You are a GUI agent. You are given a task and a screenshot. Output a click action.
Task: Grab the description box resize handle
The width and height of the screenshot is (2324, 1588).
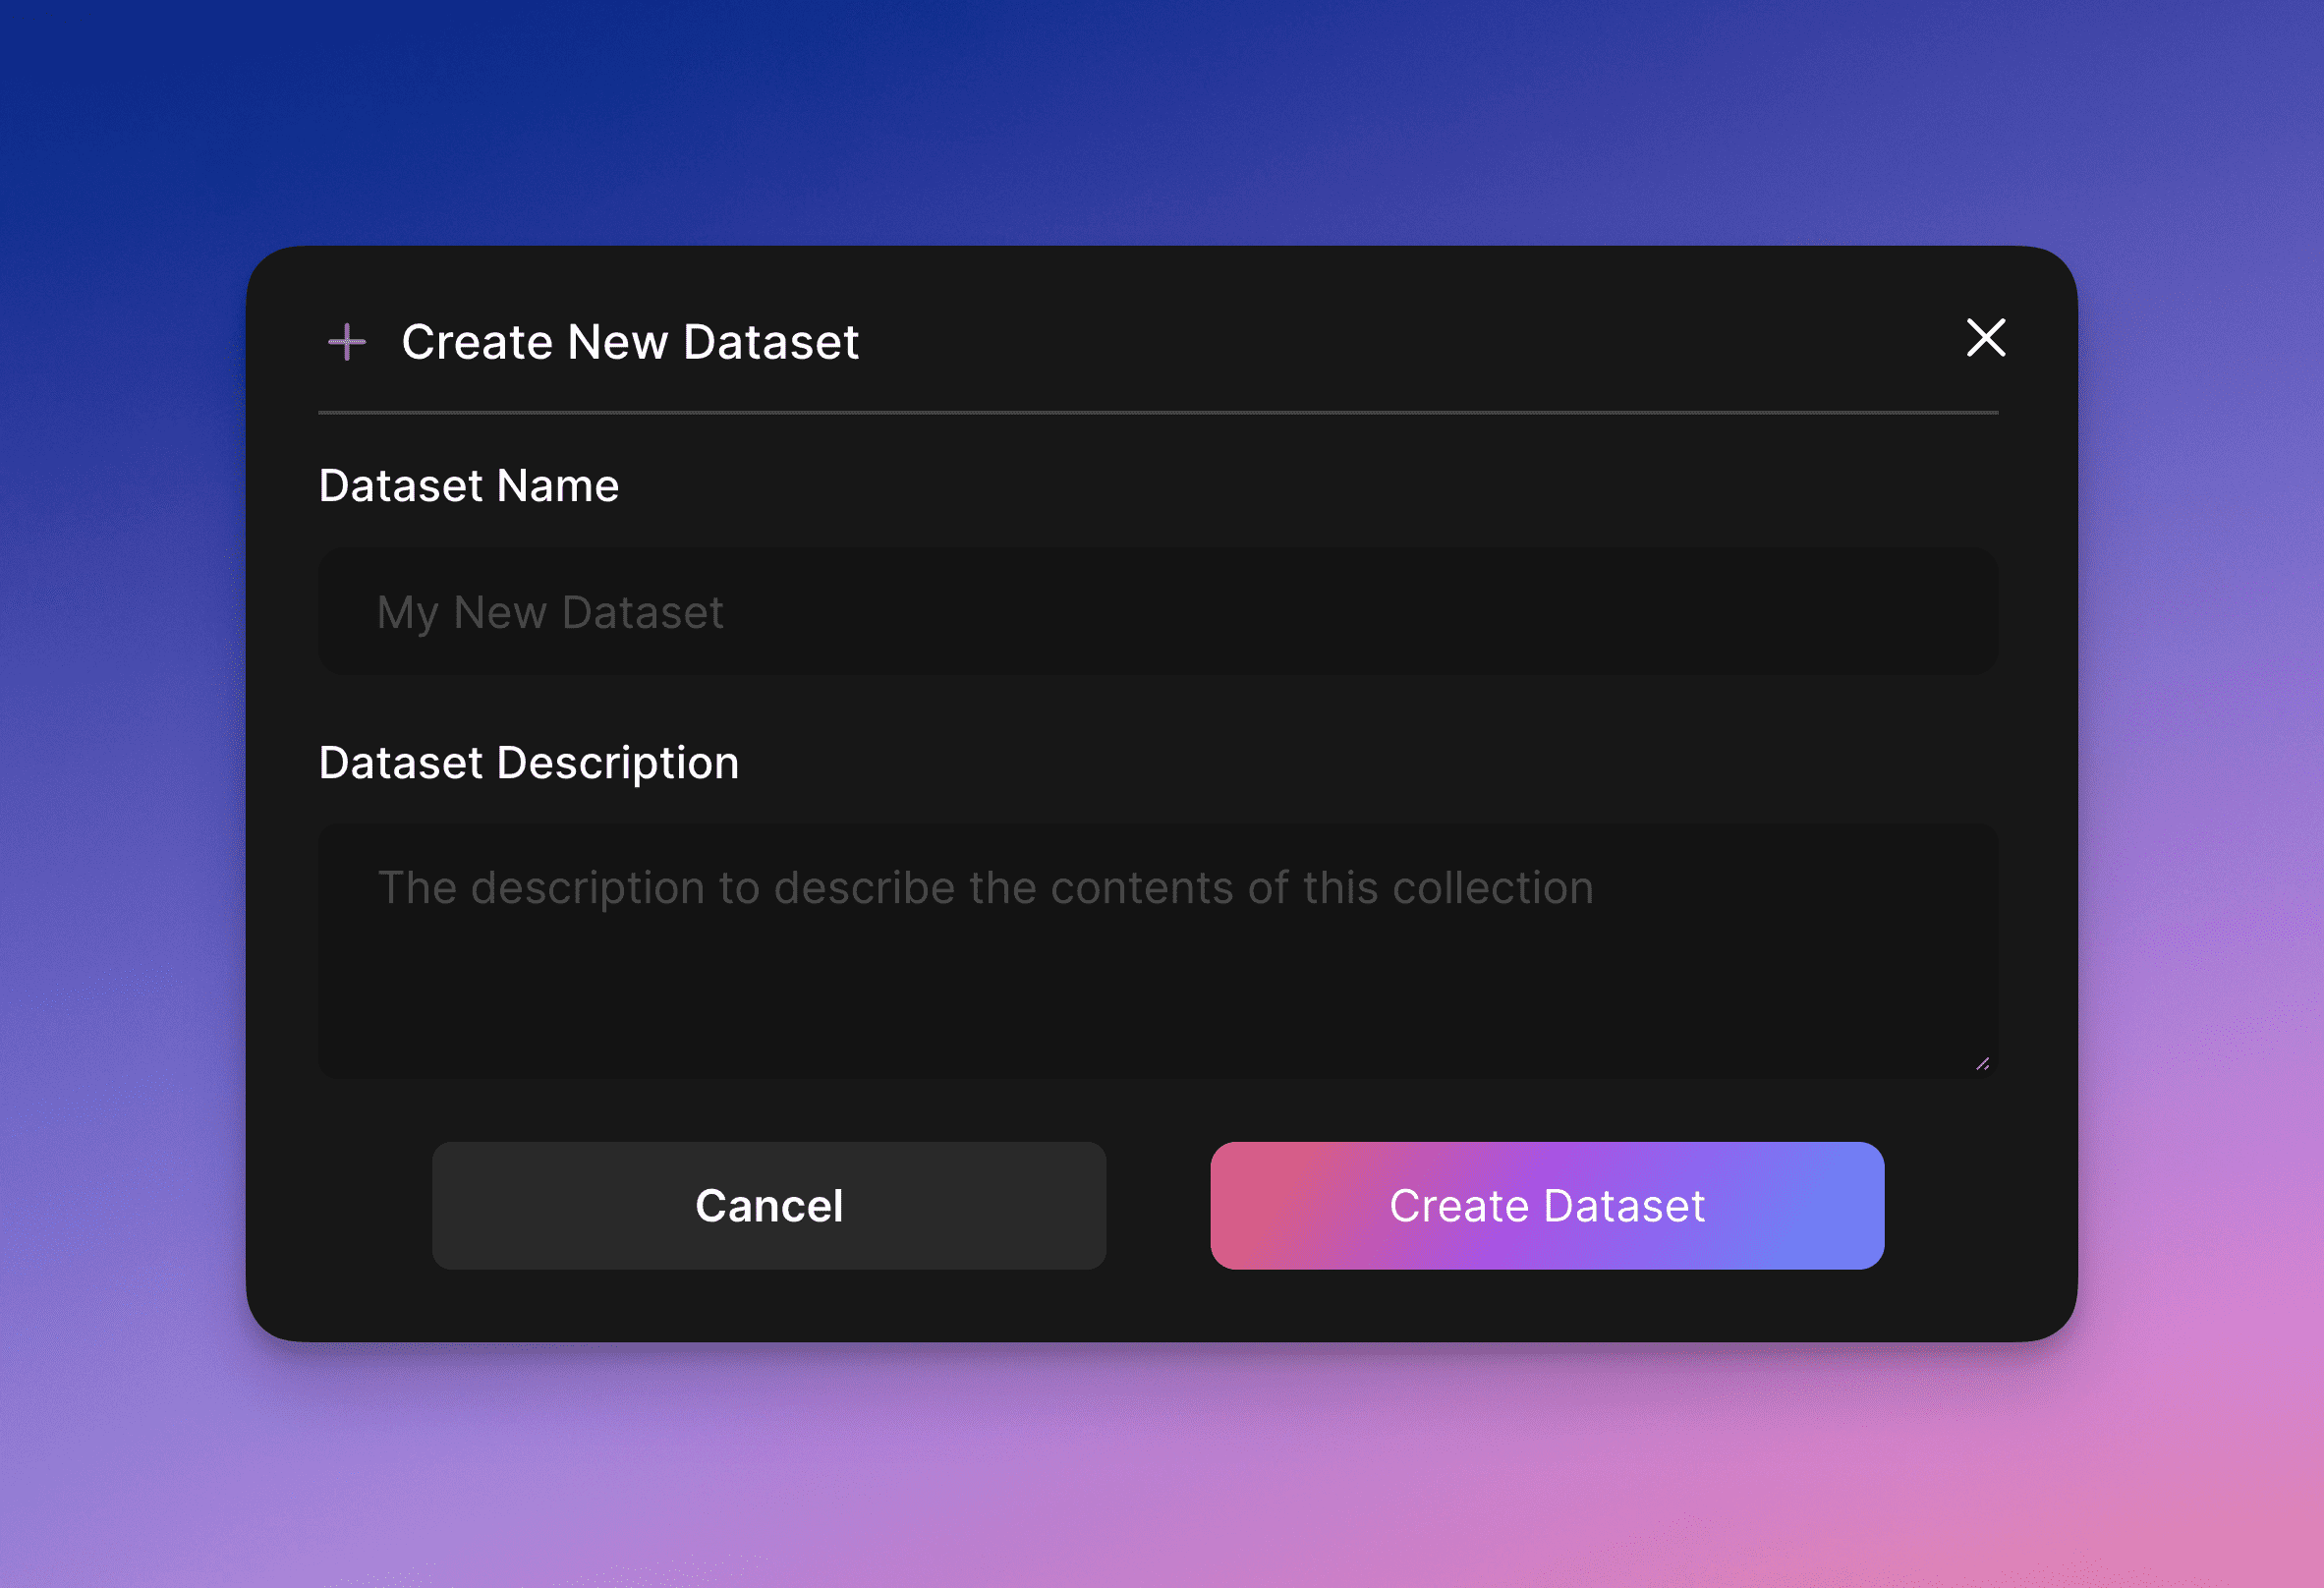tap(1982, 1064)
